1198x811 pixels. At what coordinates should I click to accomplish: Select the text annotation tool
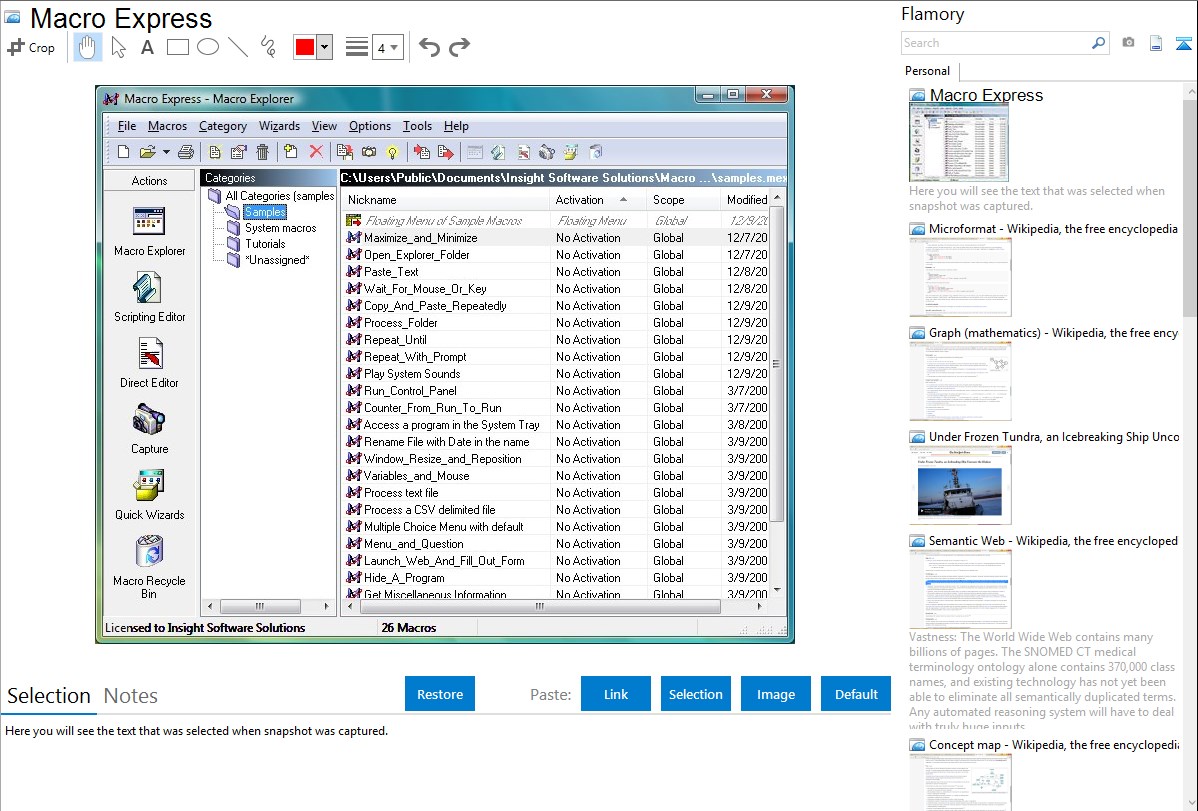[147, 47]
